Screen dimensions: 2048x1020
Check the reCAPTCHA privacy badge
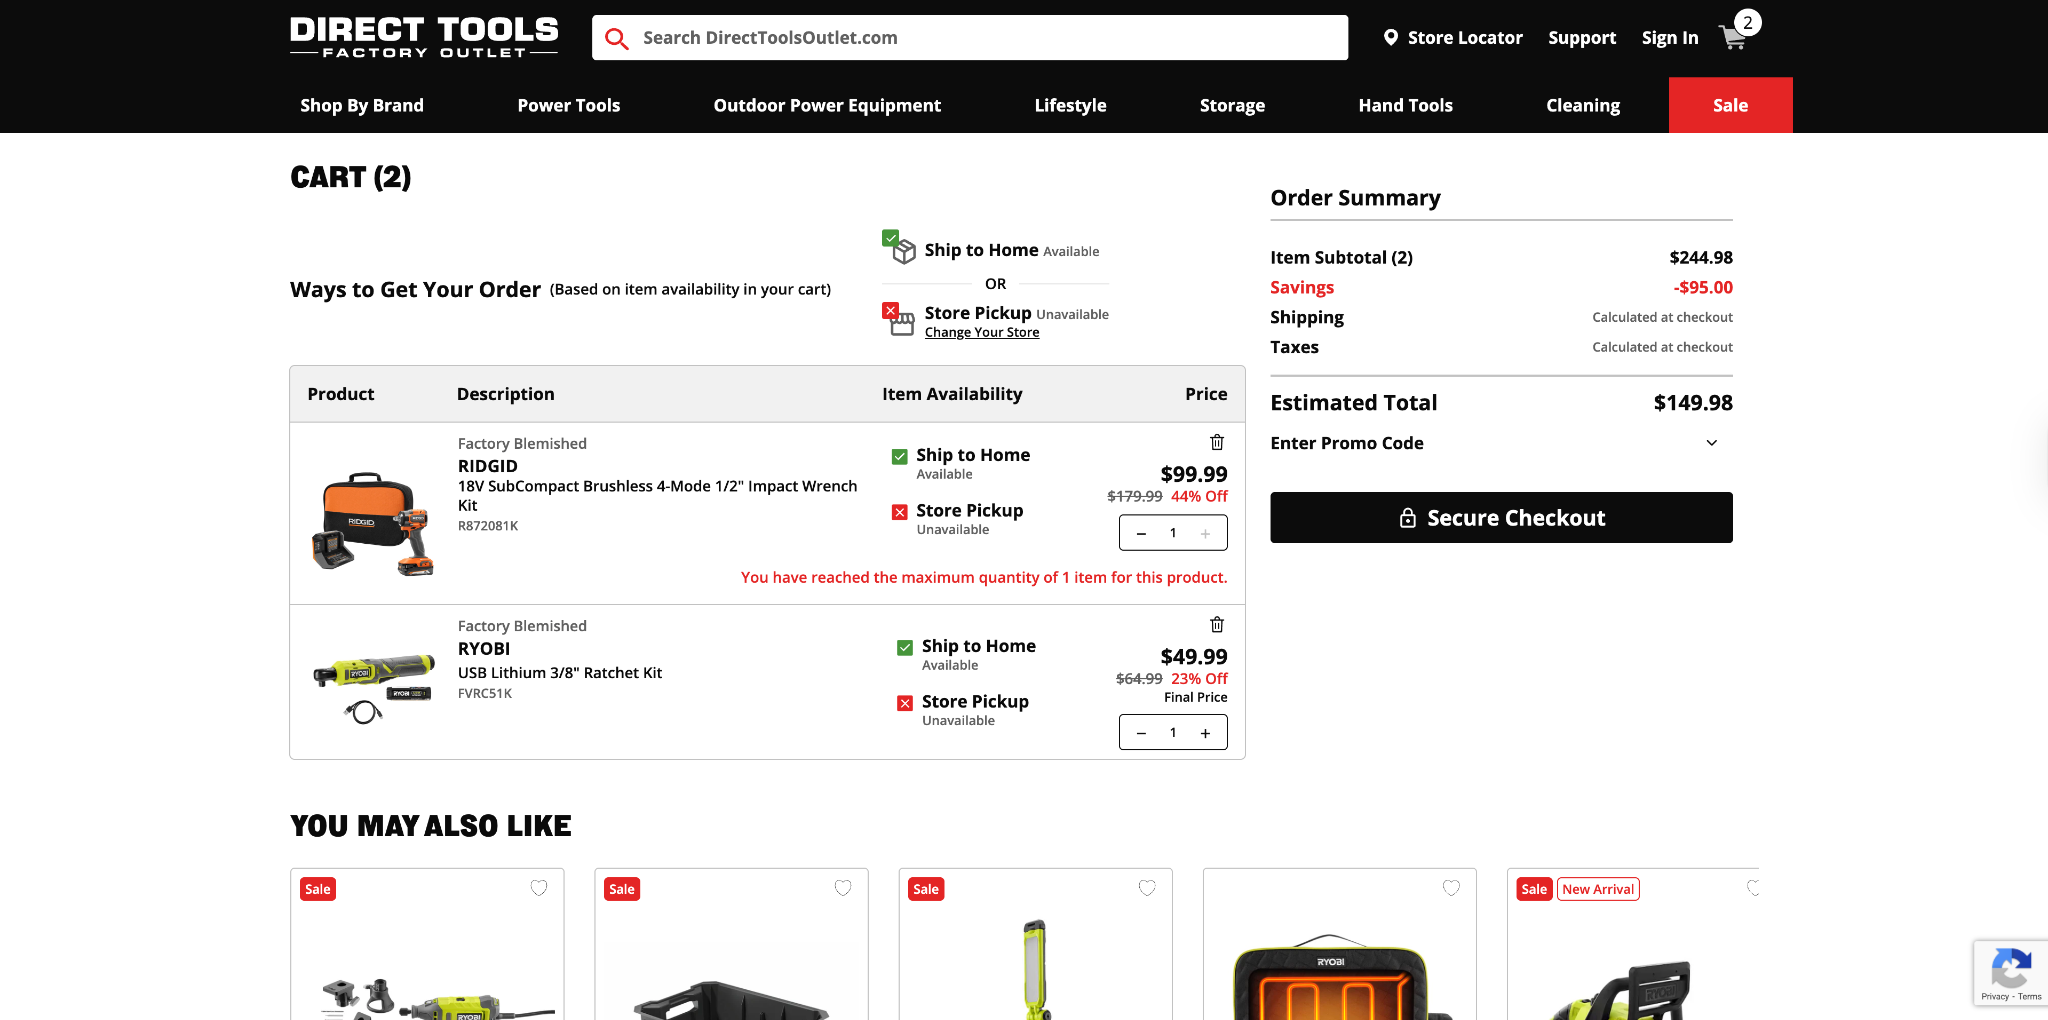(2011, 972)
